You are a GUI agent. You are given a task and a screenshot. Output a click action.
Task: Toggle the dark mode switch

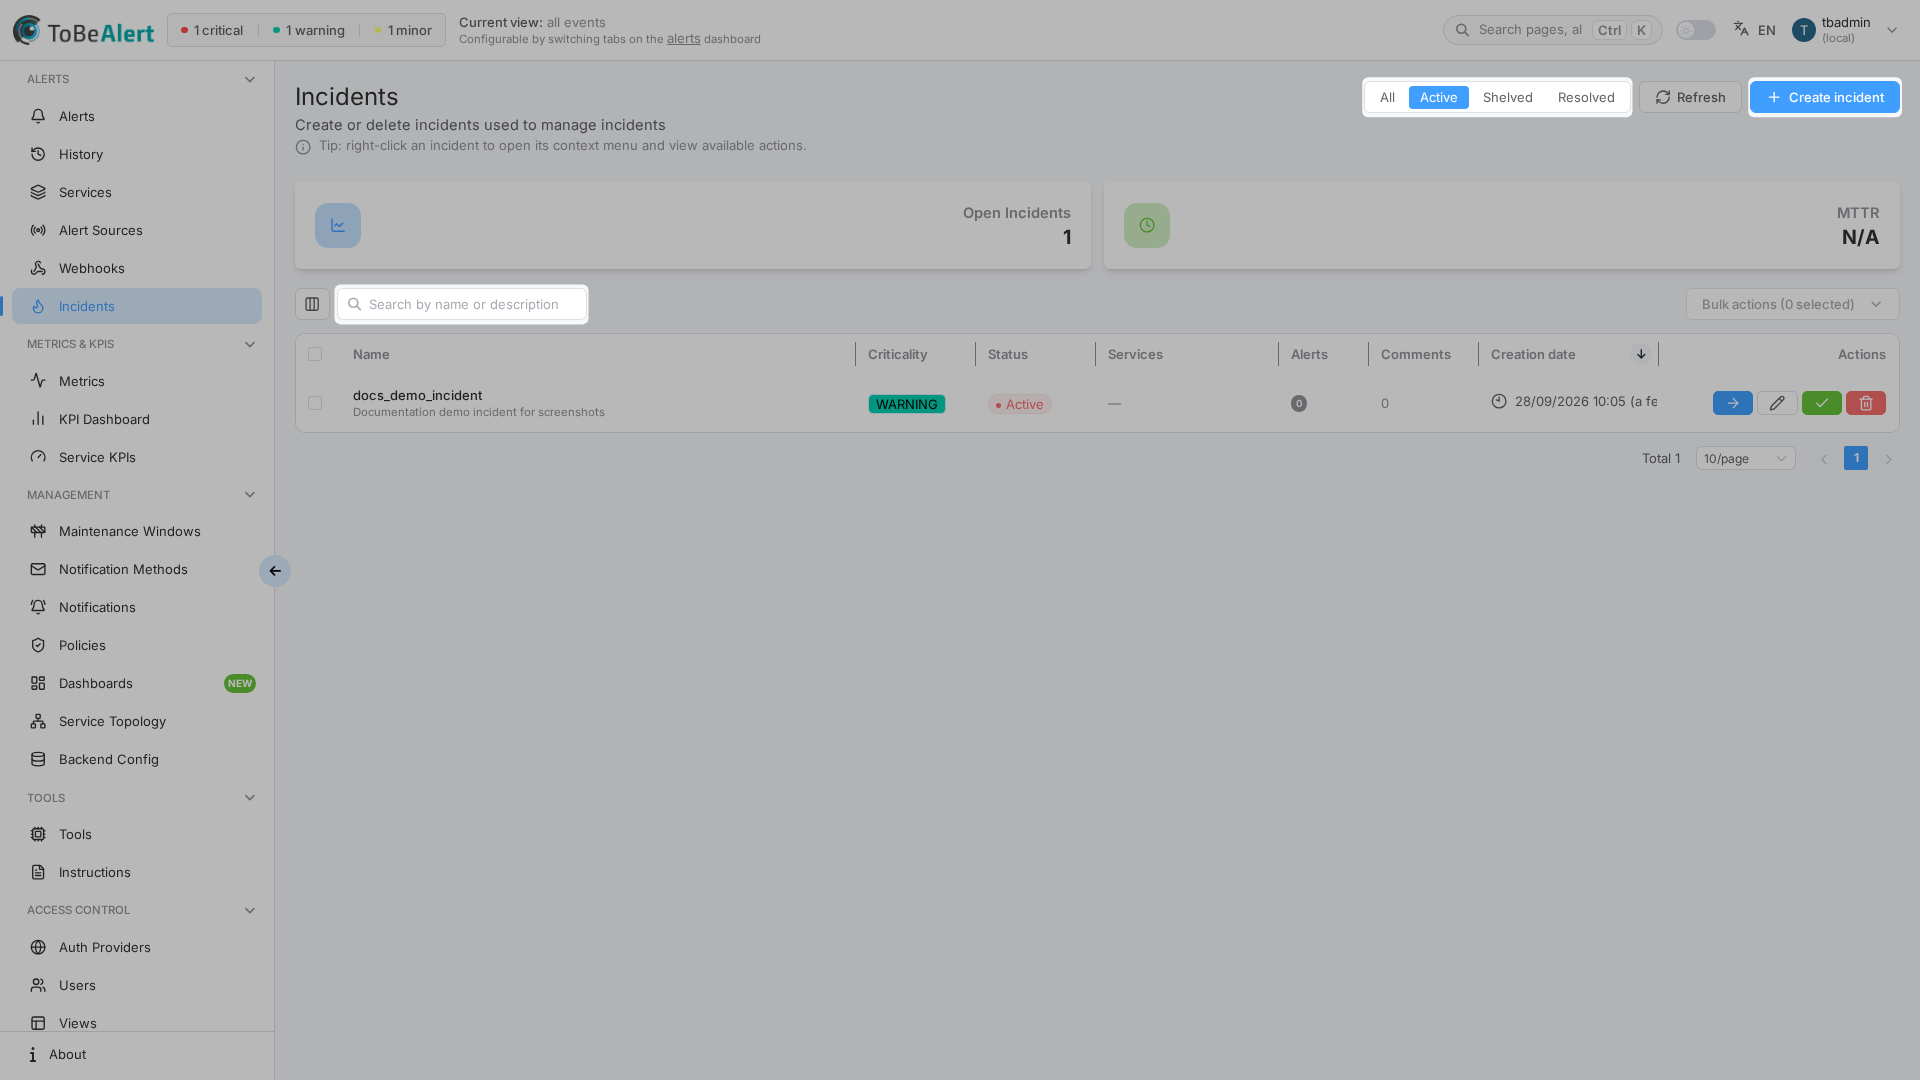pos(1695,30)
